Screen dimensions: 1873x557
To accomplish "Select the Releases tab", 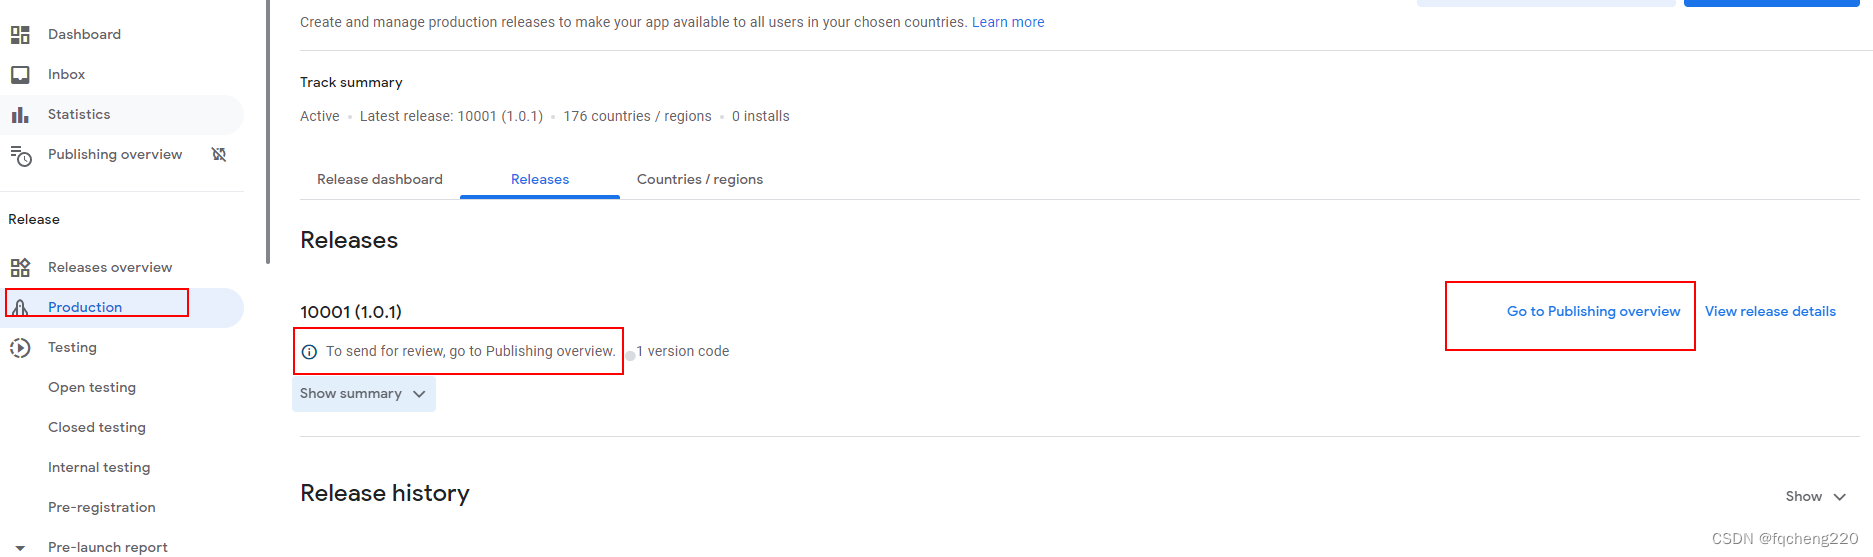I will point(540,180).
